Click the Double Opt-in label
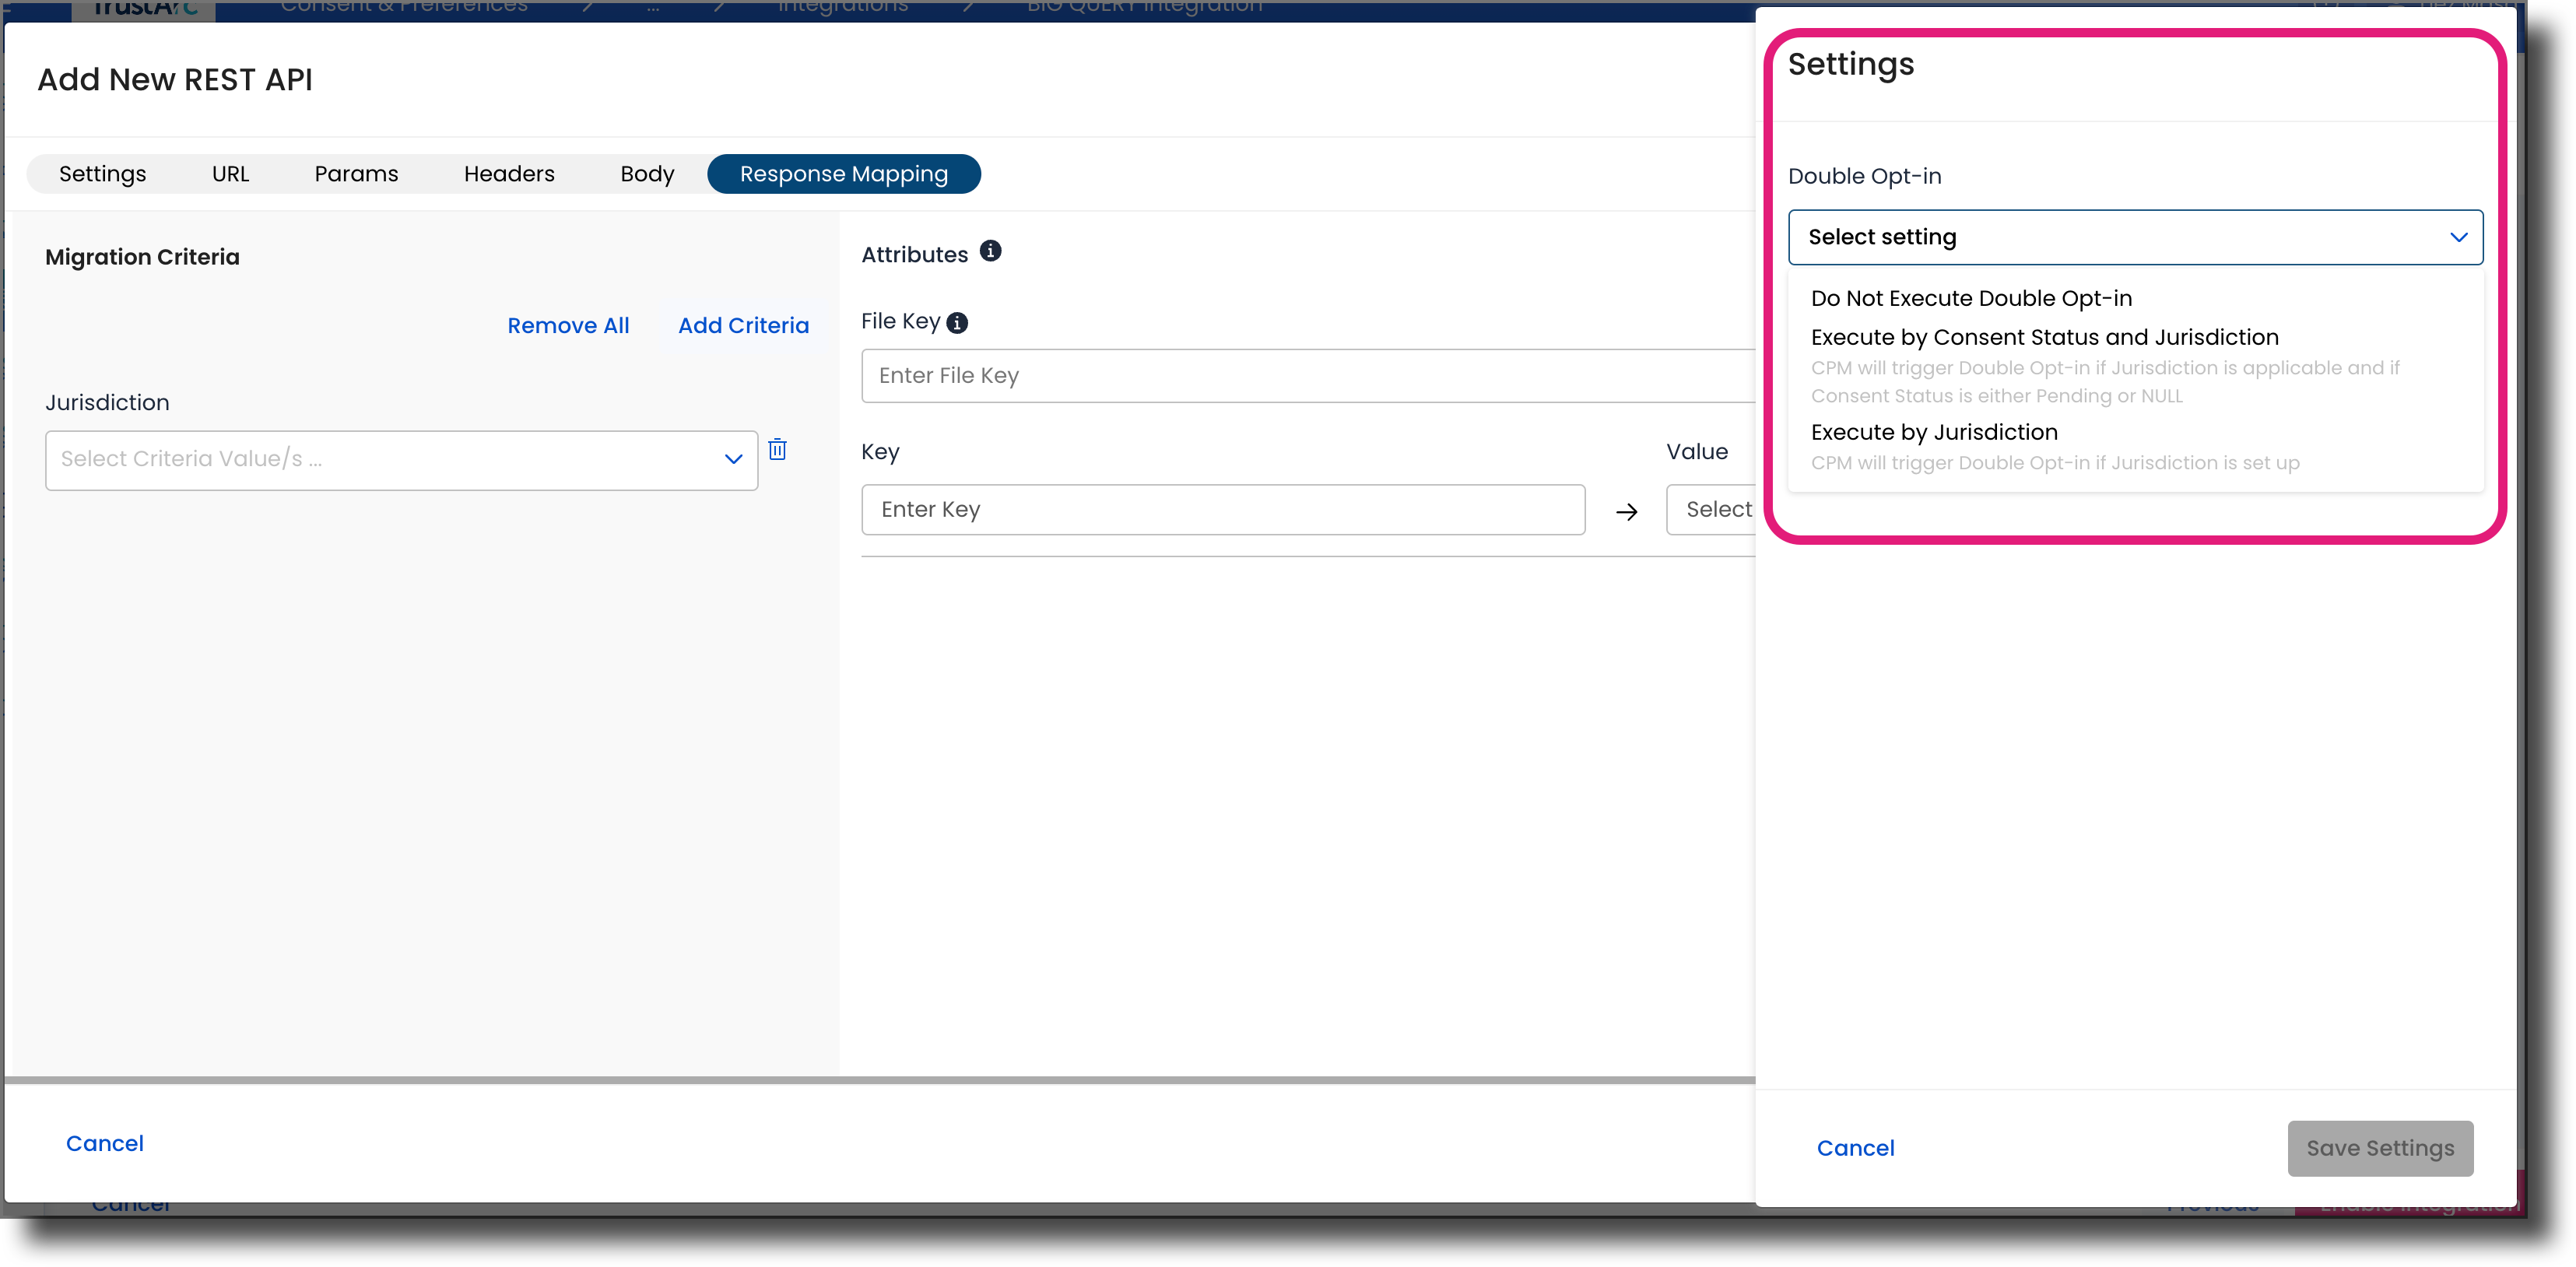2576x1267 pixels. click(x=1864, y=176)
